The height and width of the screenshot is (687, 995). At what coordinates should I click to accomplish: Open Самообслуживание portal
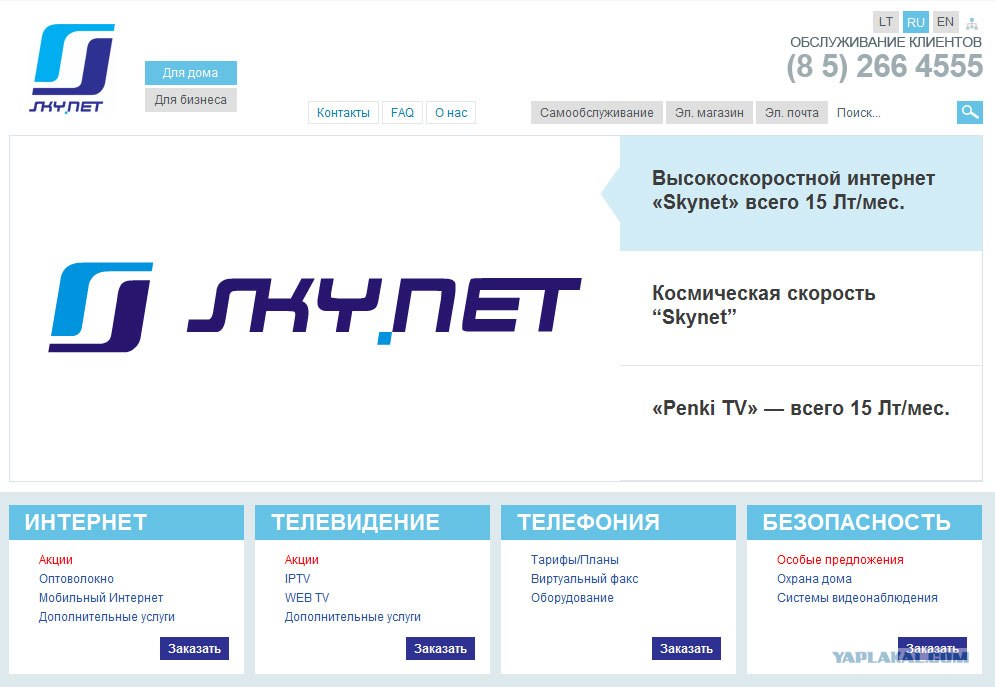tap(596, 113)
